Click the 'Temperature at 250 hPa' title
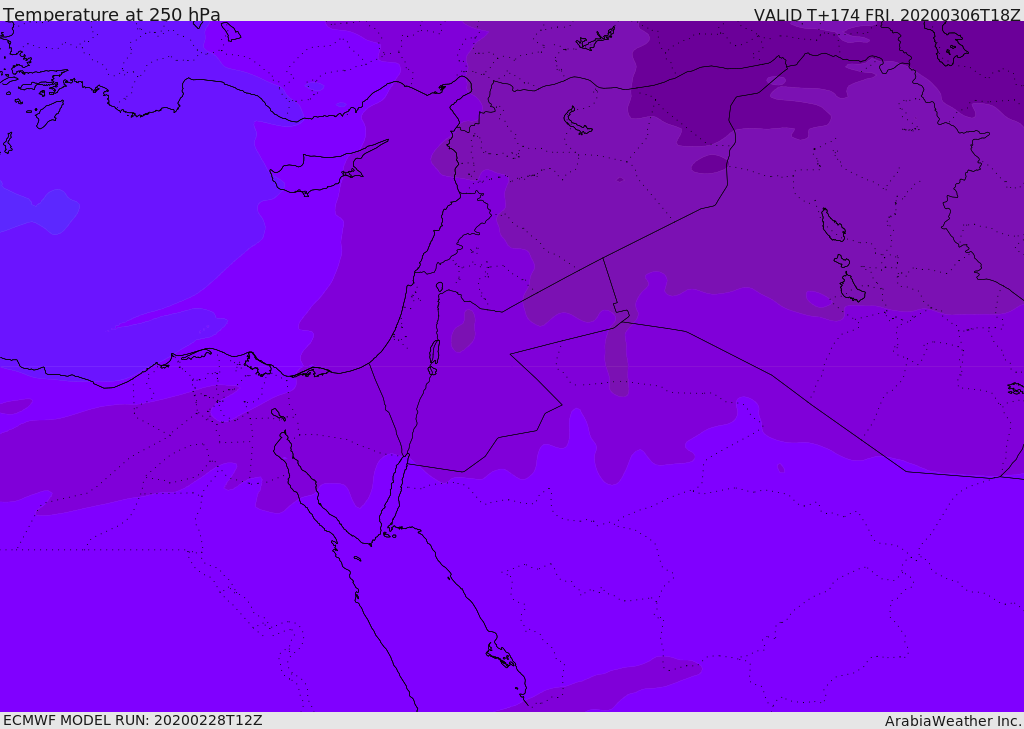This screenshot has width=1024, height=729. pos(112,14)
